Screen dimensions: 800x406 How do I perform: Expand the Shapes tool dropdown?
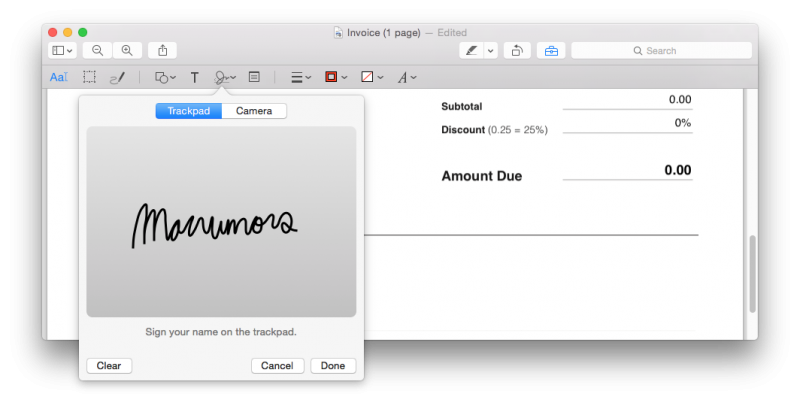pos(165,77)
